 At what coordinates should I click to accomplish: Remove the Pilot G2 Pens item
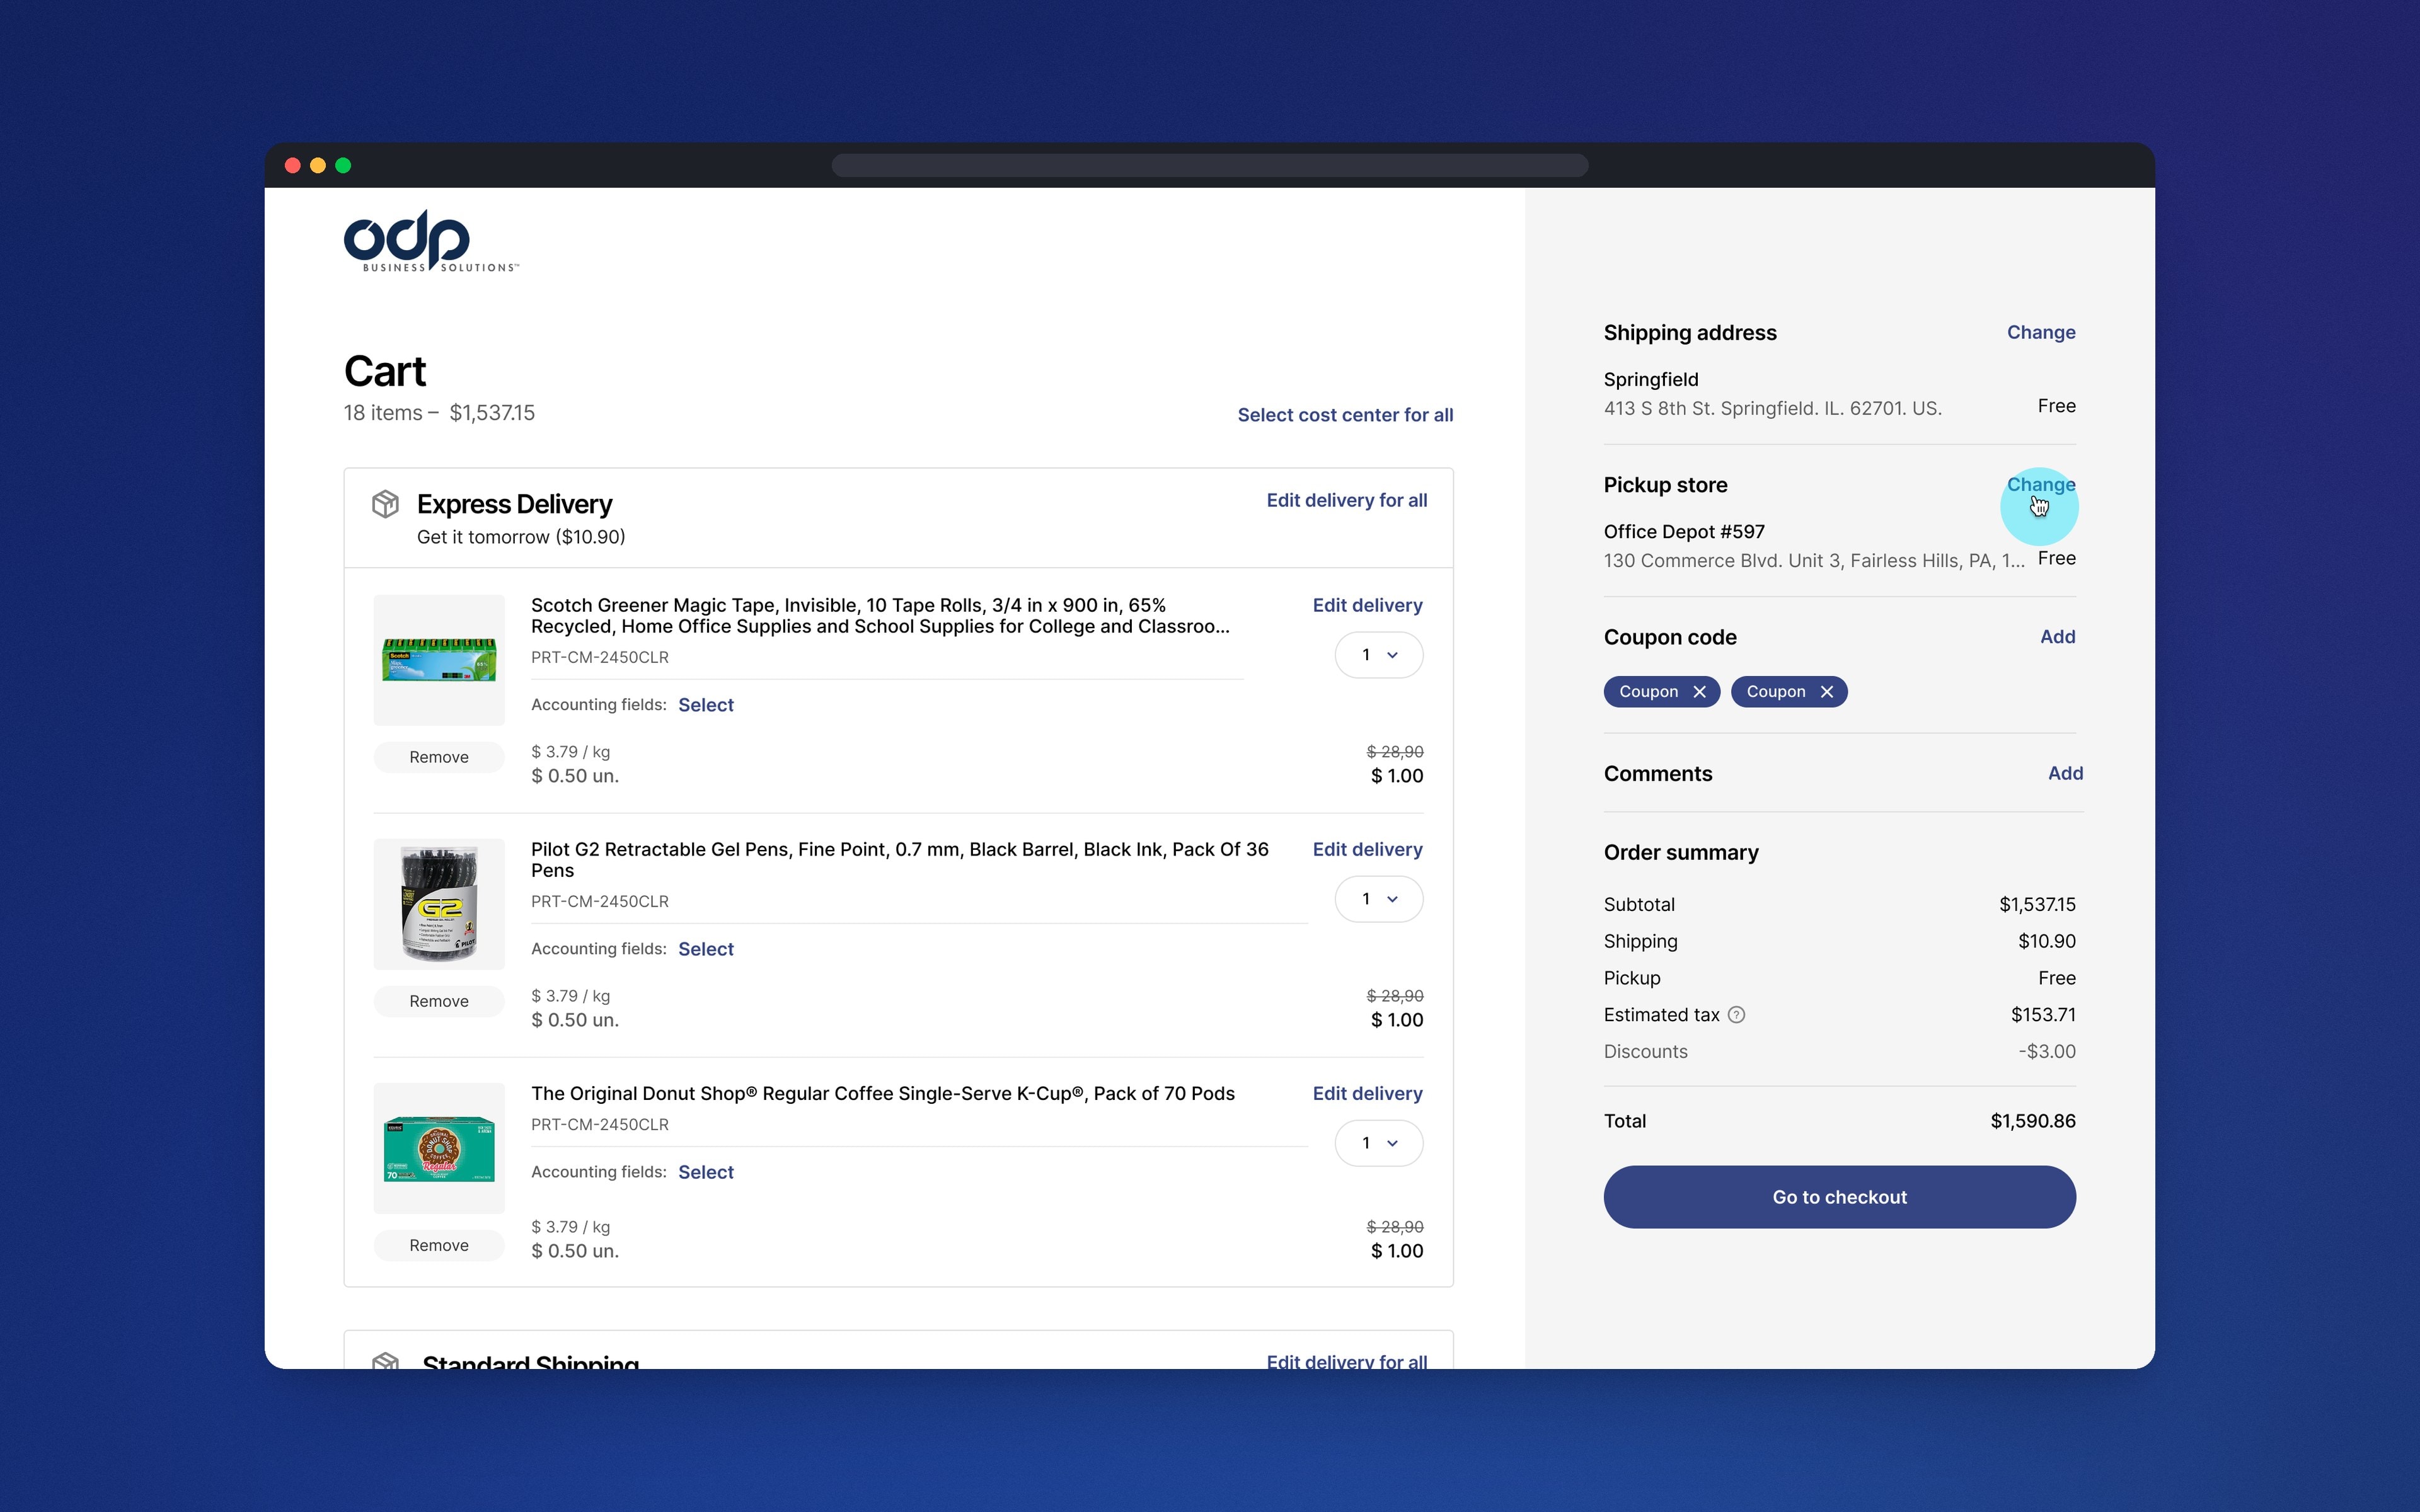pos(439,1001)
